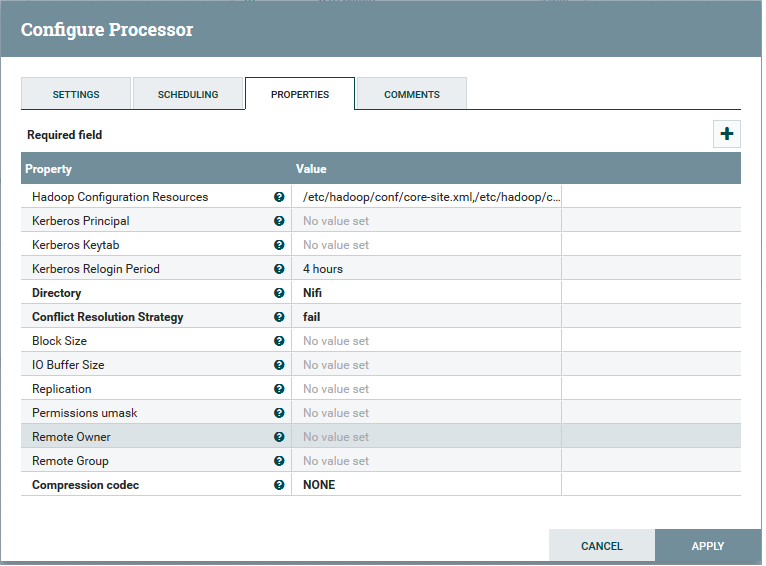This screenshot has width=766, height=566.
Task: Set the Replication value field
Action: [x=425, y=389]
